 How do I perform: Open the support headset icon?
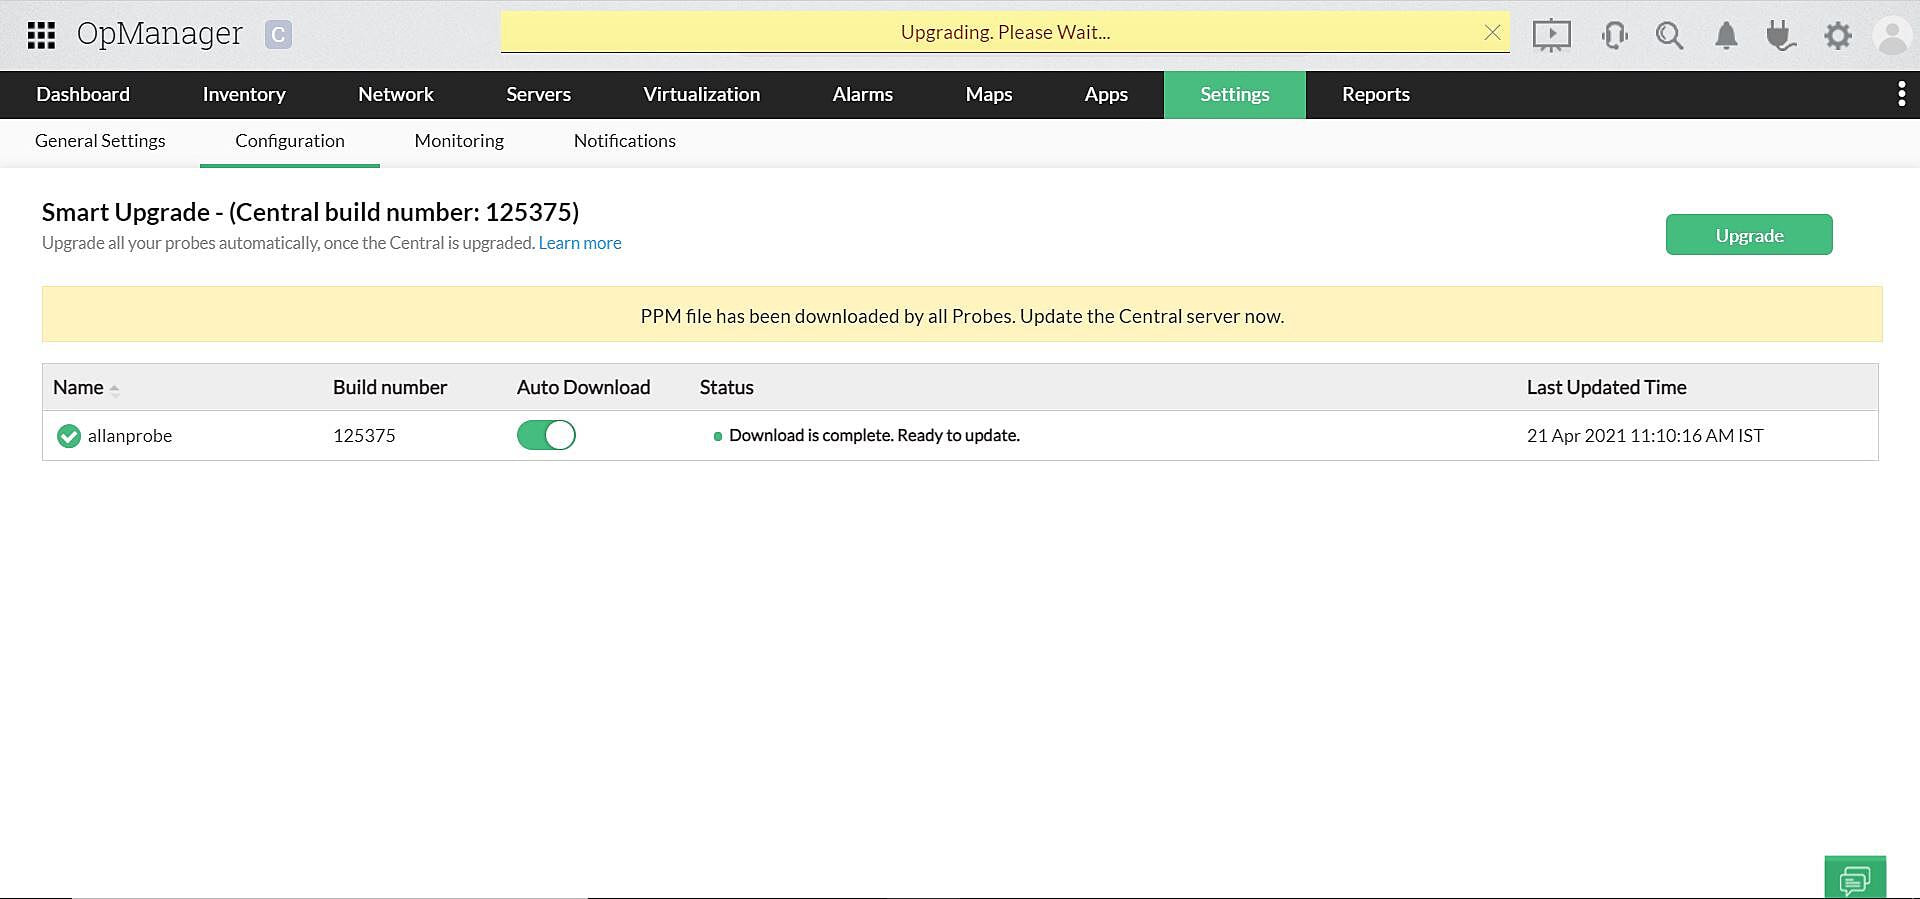pyautogui.click(x=1614, y=36)
